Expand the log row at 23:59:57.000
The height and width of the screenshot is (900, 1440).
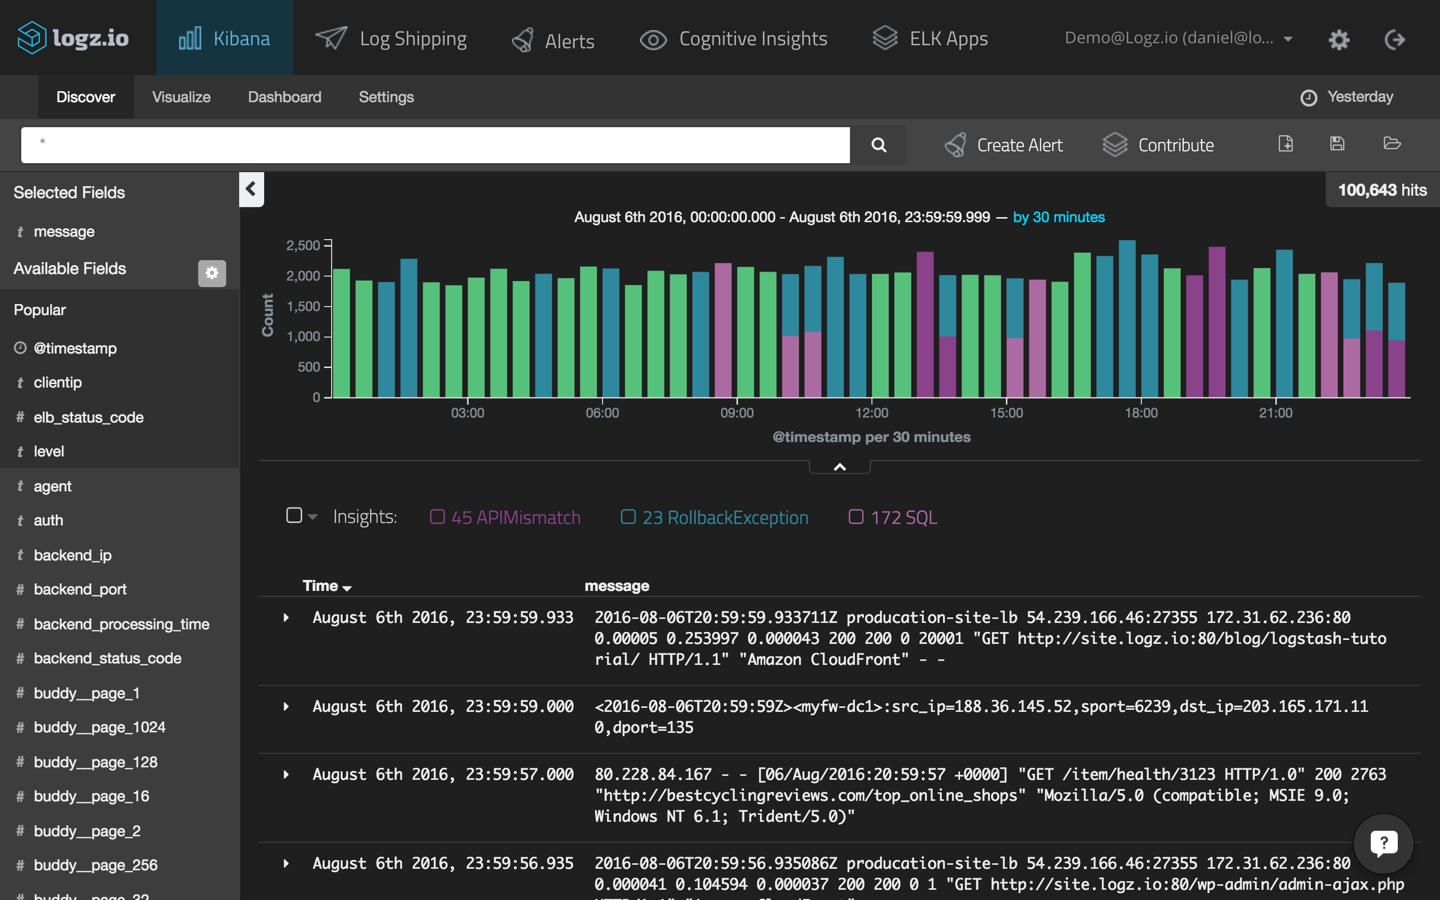pyautogui.click(x=286, y=775)
